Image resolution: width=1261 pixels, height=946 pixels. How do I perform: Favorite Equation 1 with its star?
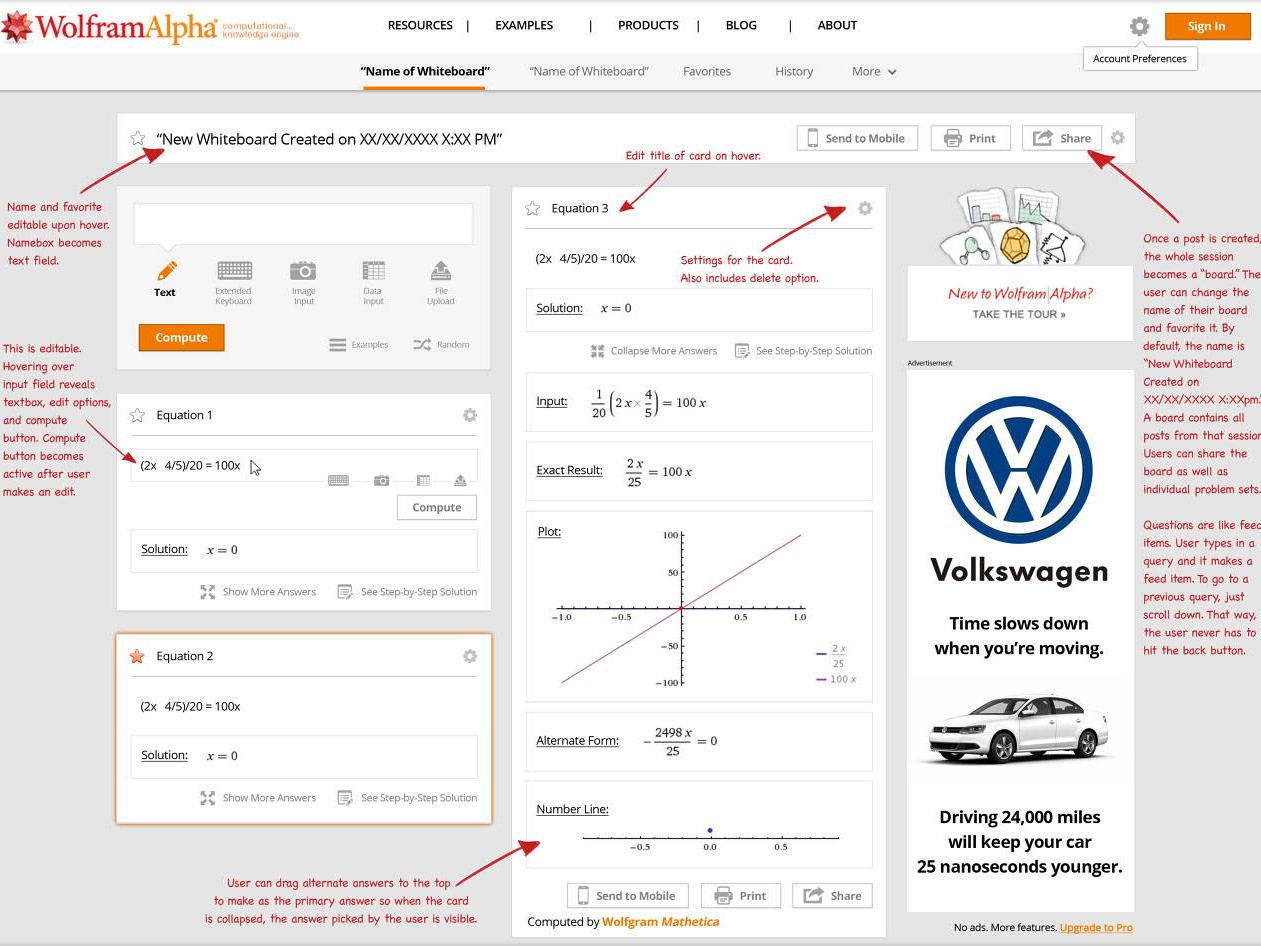[x=138, y=415]
